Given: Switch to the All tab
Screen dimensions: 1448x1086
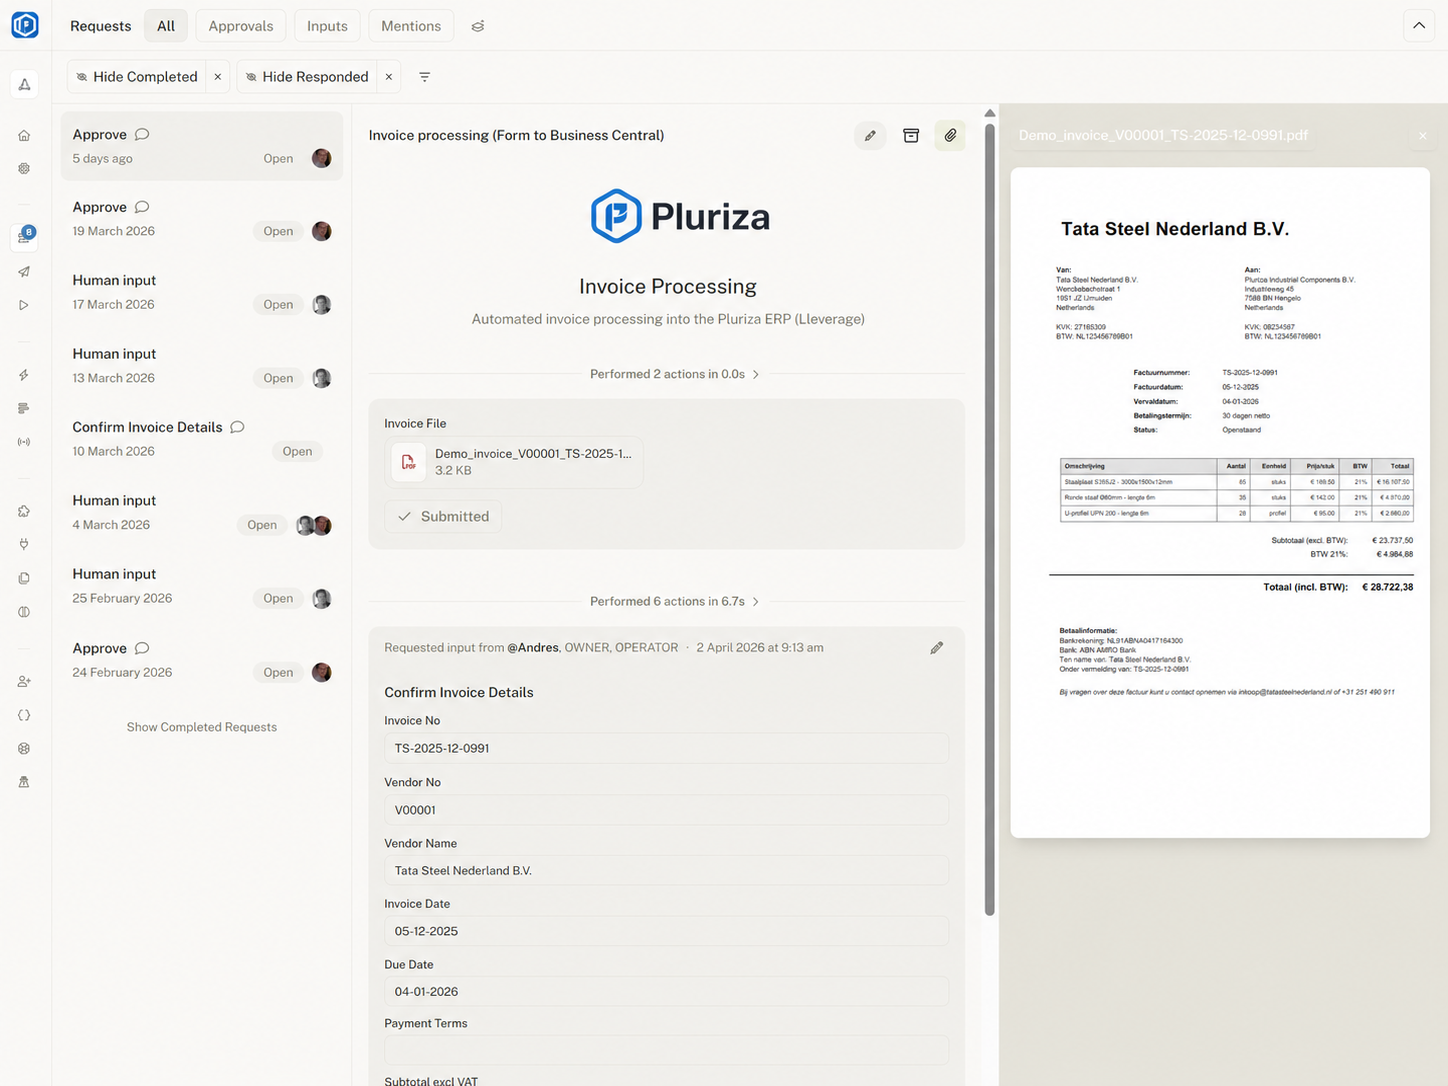Looking at the screenshot, I should (x=166, y=26).
